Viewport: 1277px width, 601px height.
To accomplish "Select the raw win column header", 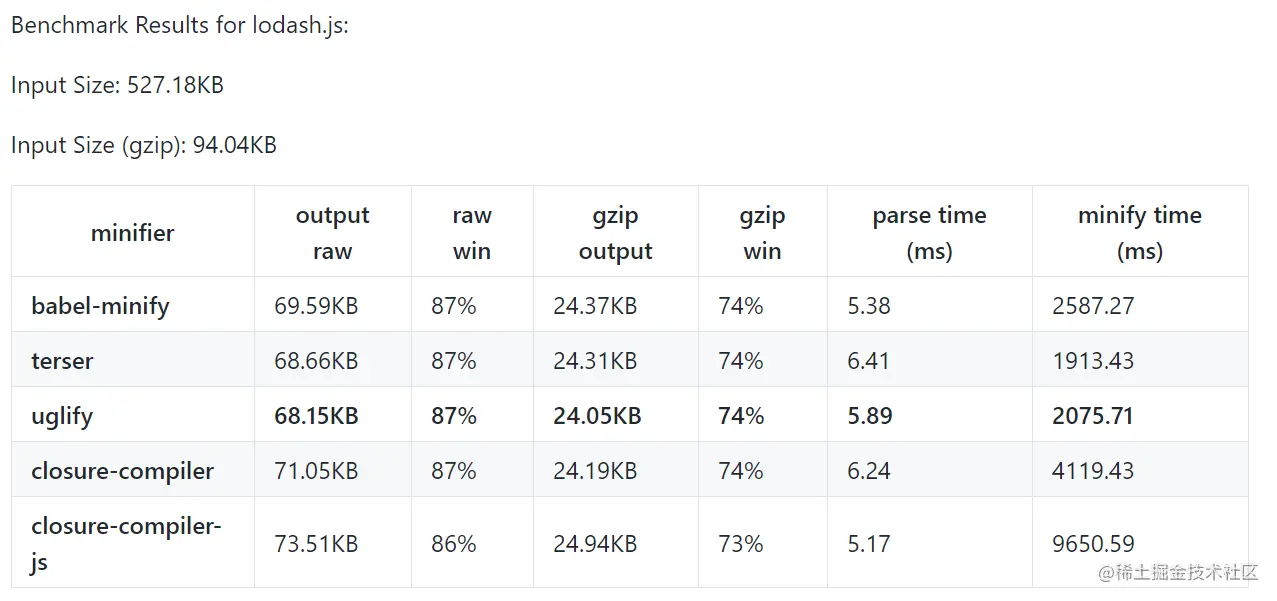I will tap(471, 233).
